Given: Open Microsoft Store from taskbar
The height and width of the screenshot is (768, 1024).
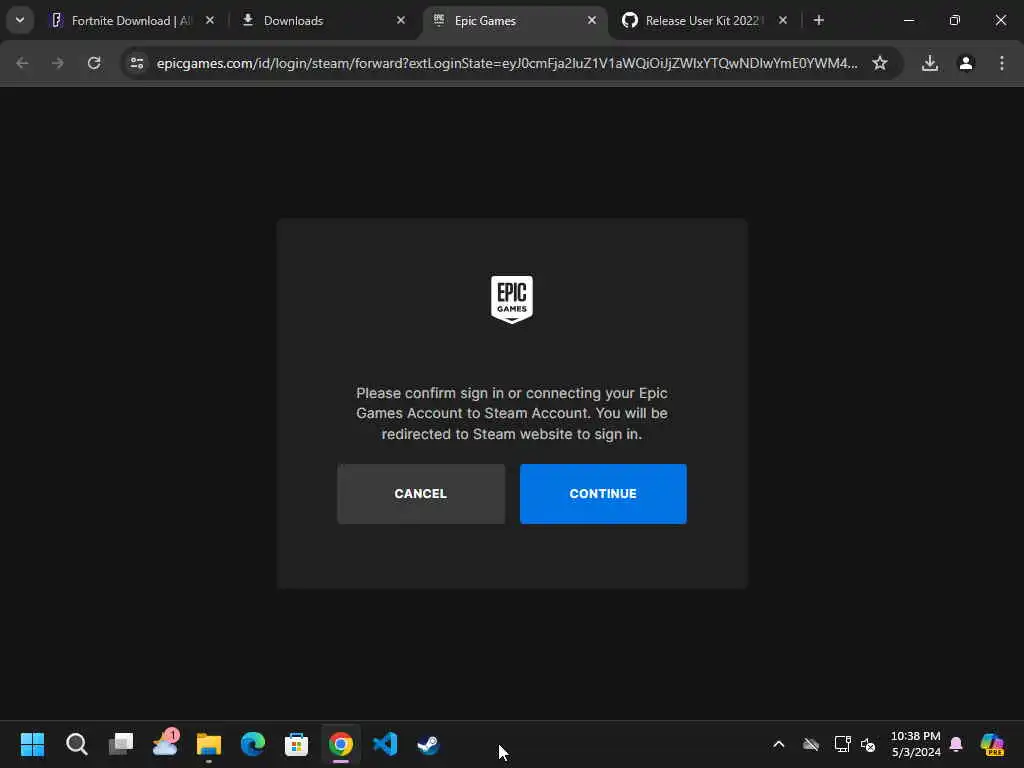Looking at the screenshot, I should pyautogui.click(x=296, y=744).
